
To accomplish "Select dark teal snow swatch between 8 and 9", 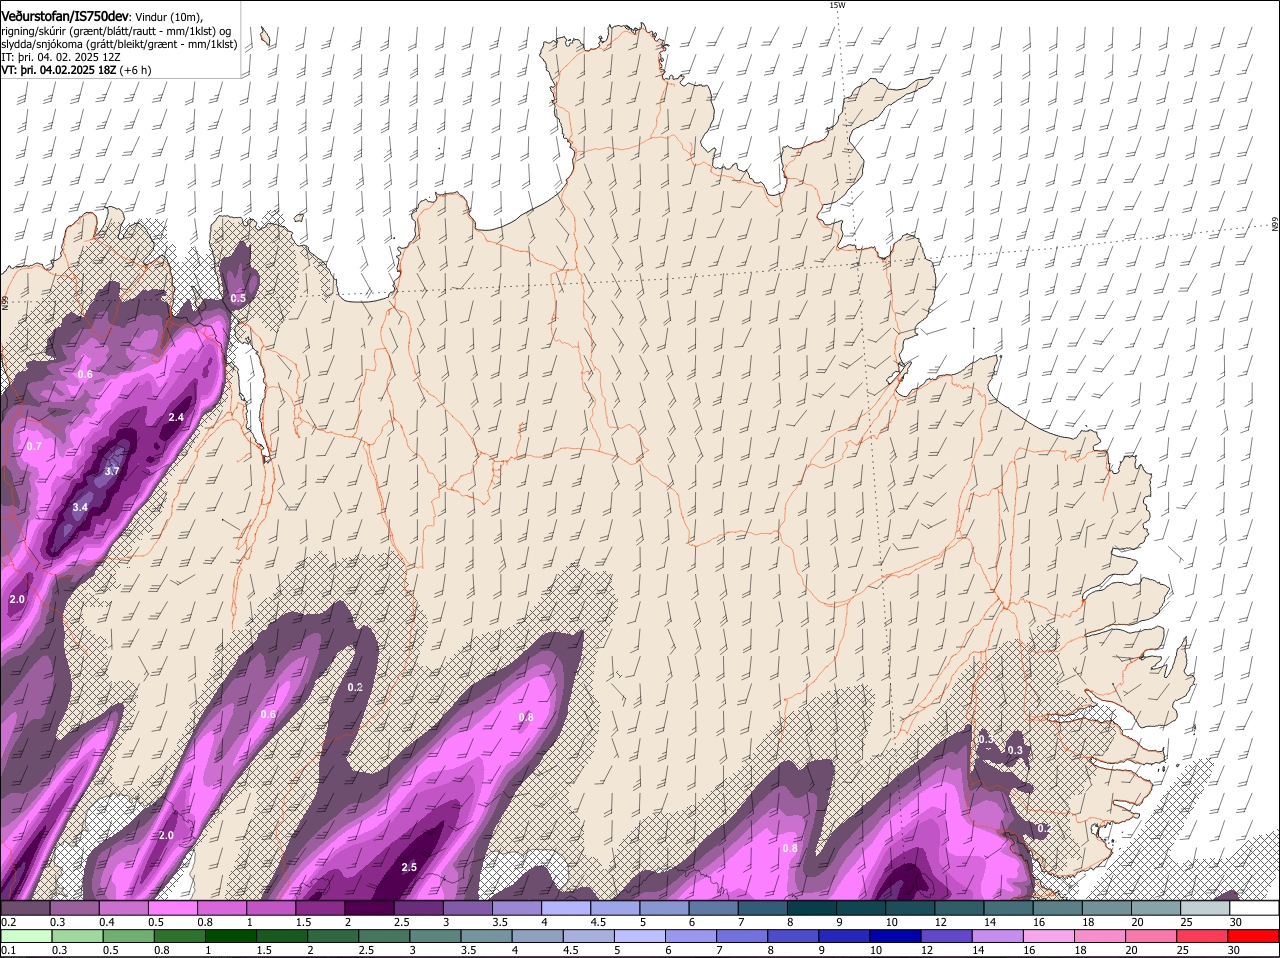I will click(812, 908).
